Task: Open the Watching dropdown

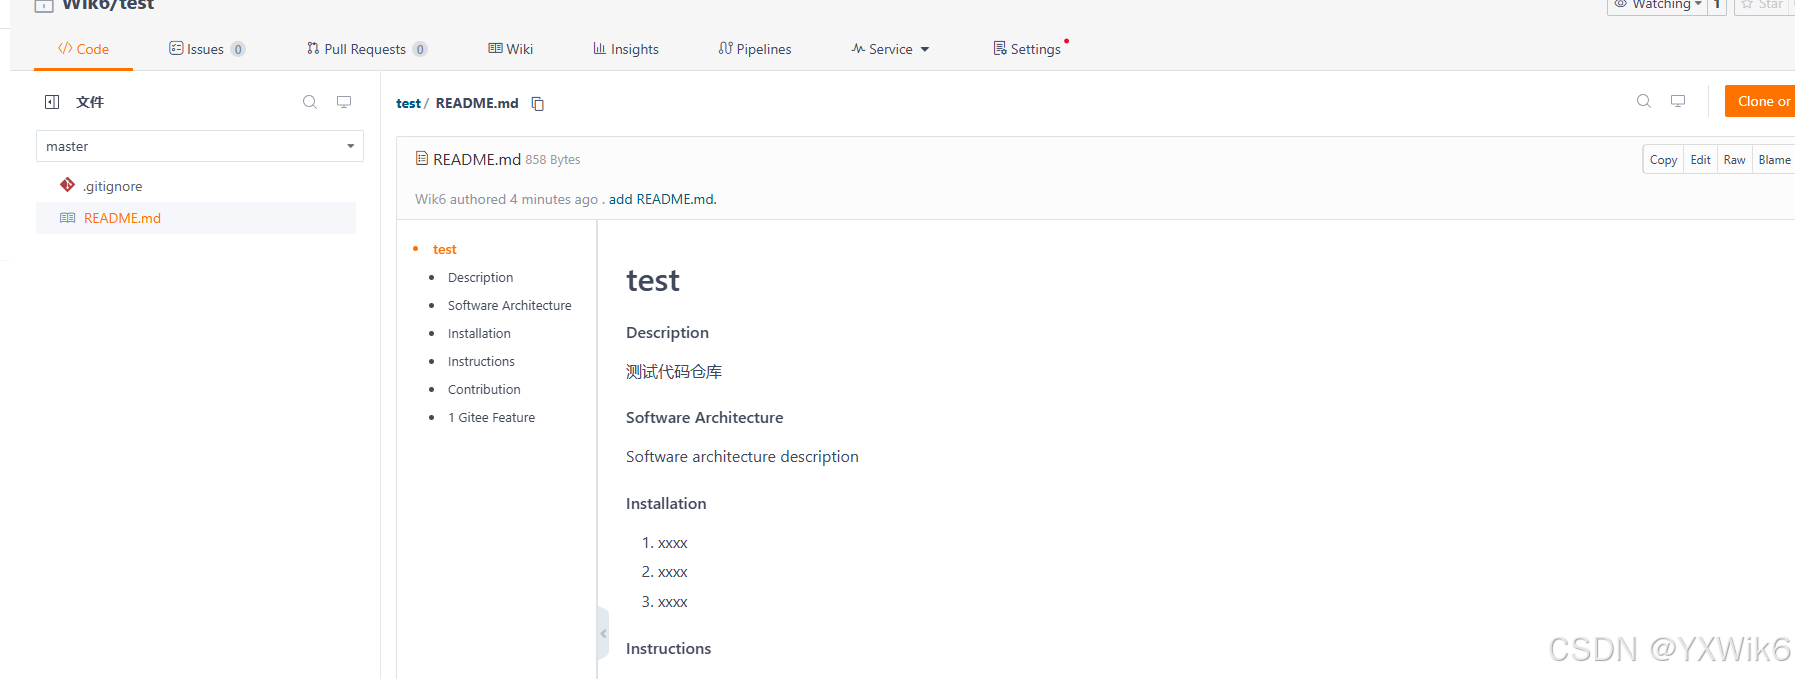Action: click(1657, 5)
